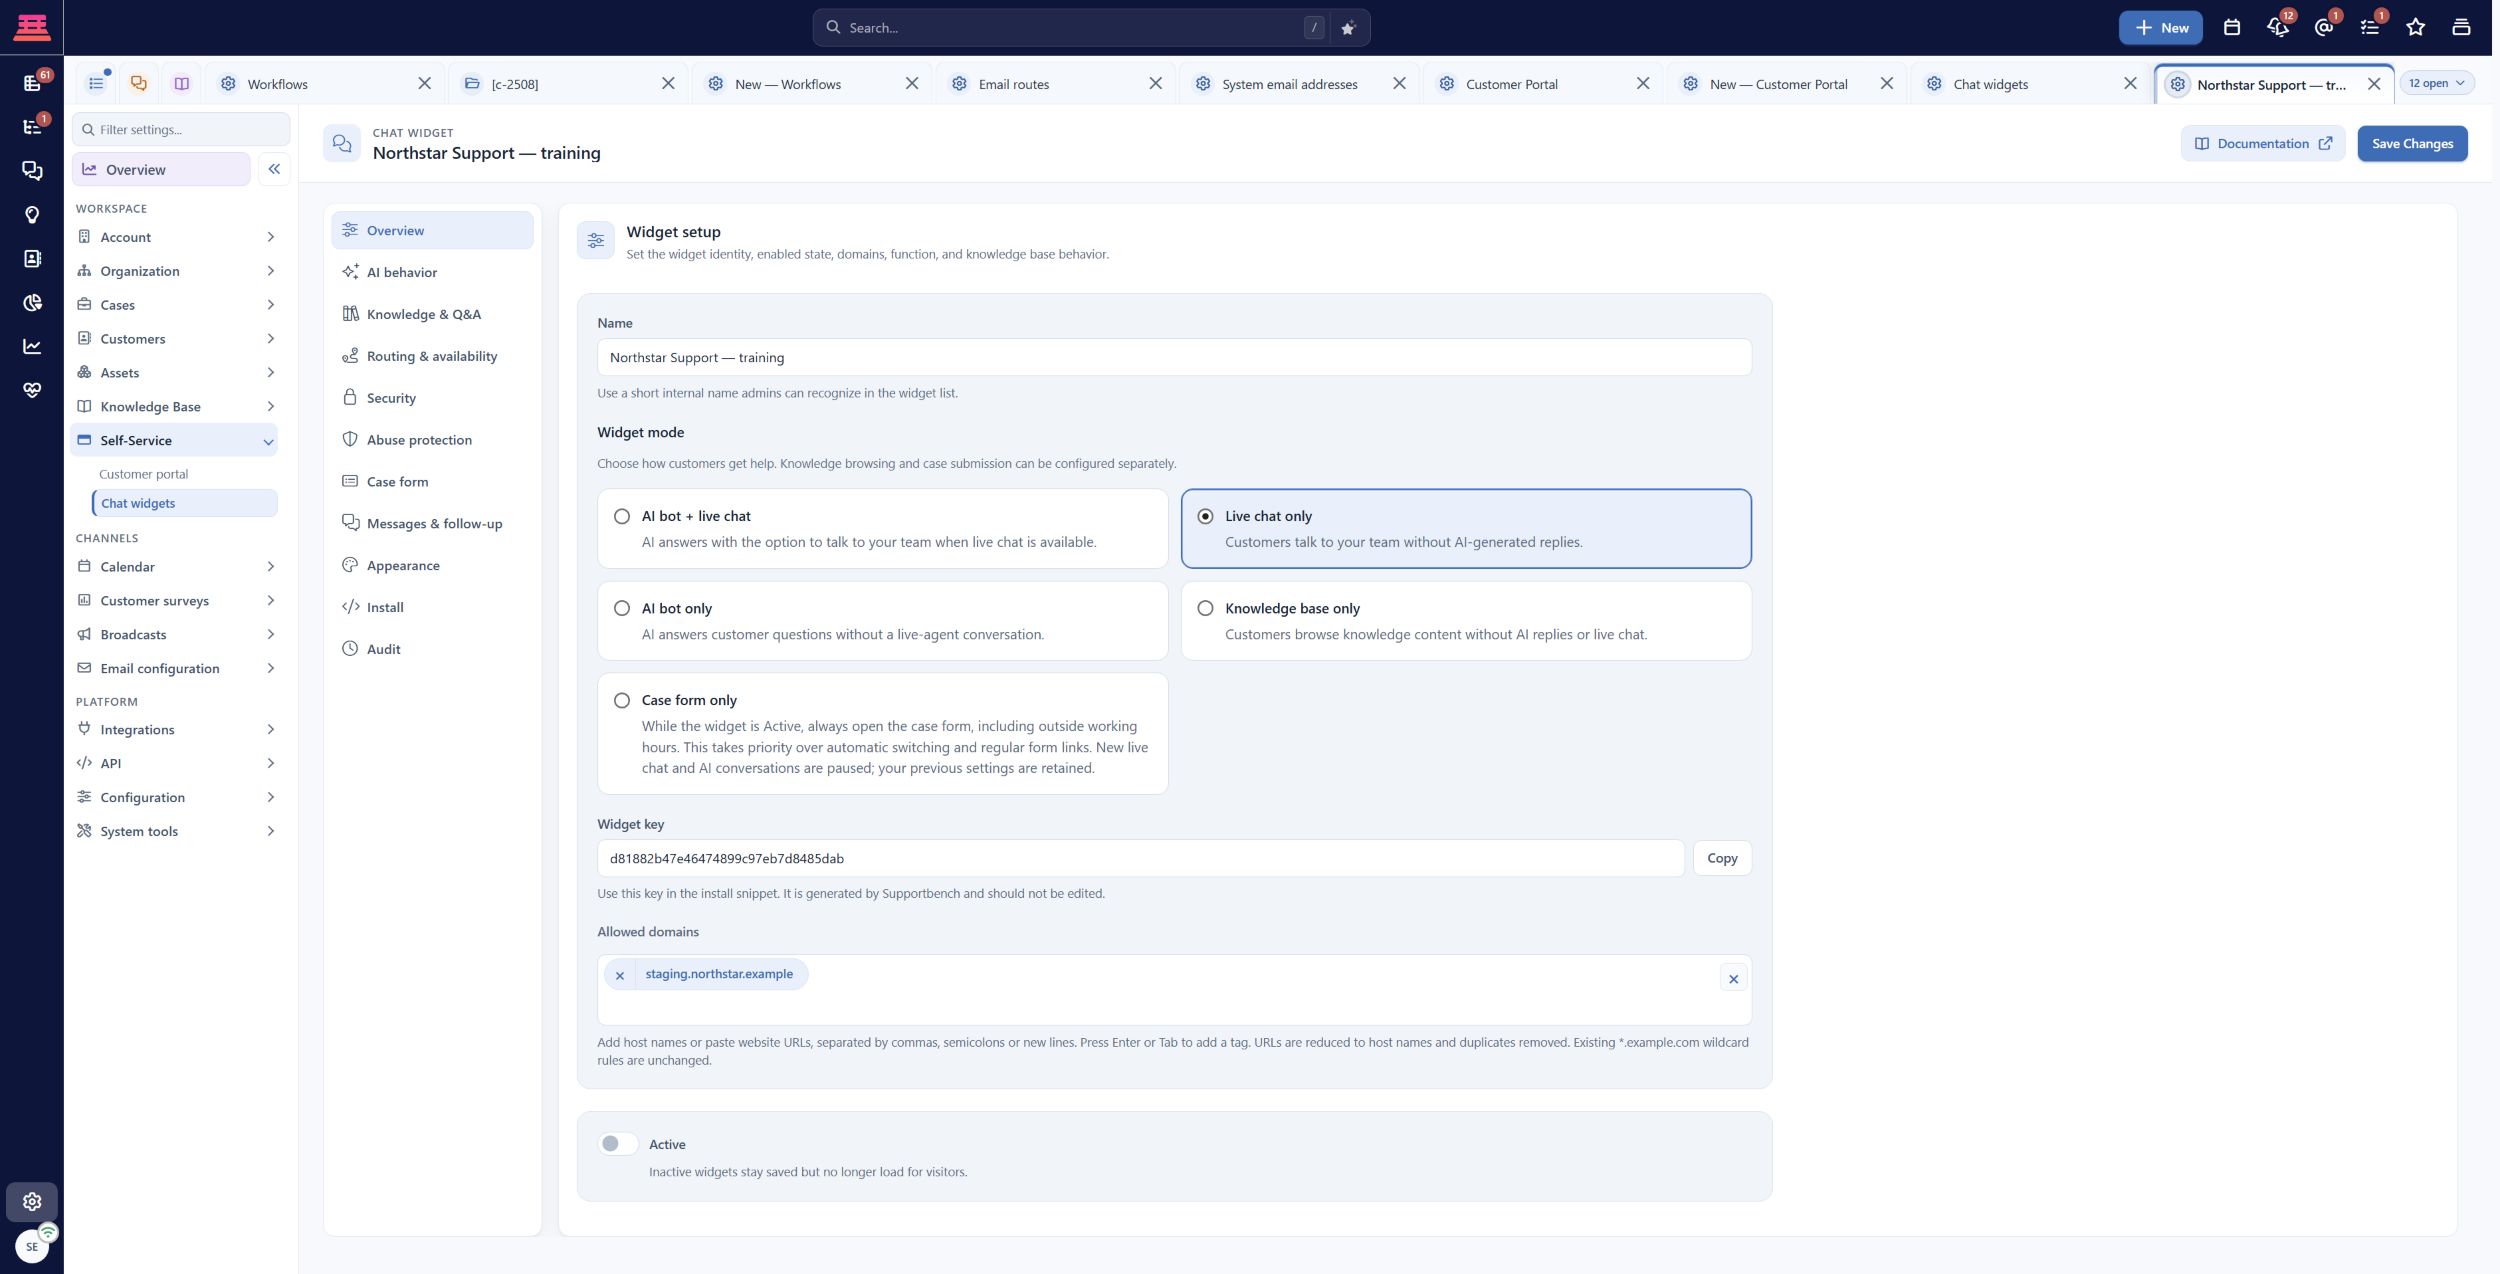Screen dimensions: 2500x1274
Task: Open the Documentation link
Action: (2262, 143)
